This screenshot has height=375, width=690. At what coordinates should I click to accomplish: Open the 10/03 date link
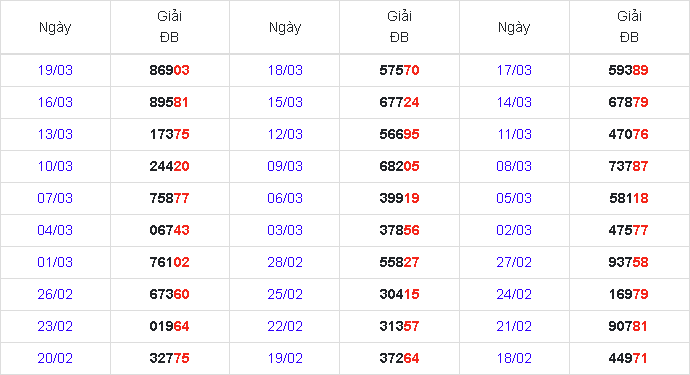(x=55, y=166)
